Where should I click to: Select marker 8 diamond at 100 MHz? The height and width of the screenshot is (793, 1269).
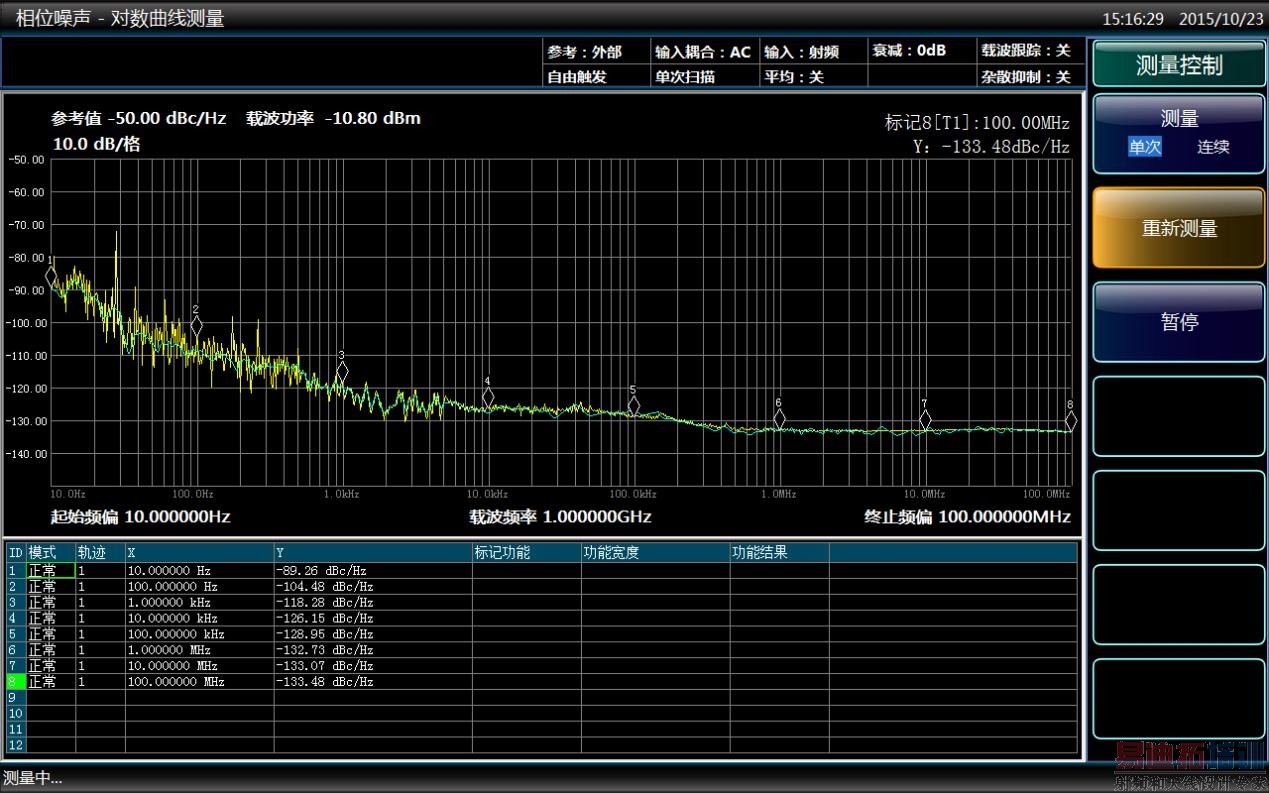1070,421
